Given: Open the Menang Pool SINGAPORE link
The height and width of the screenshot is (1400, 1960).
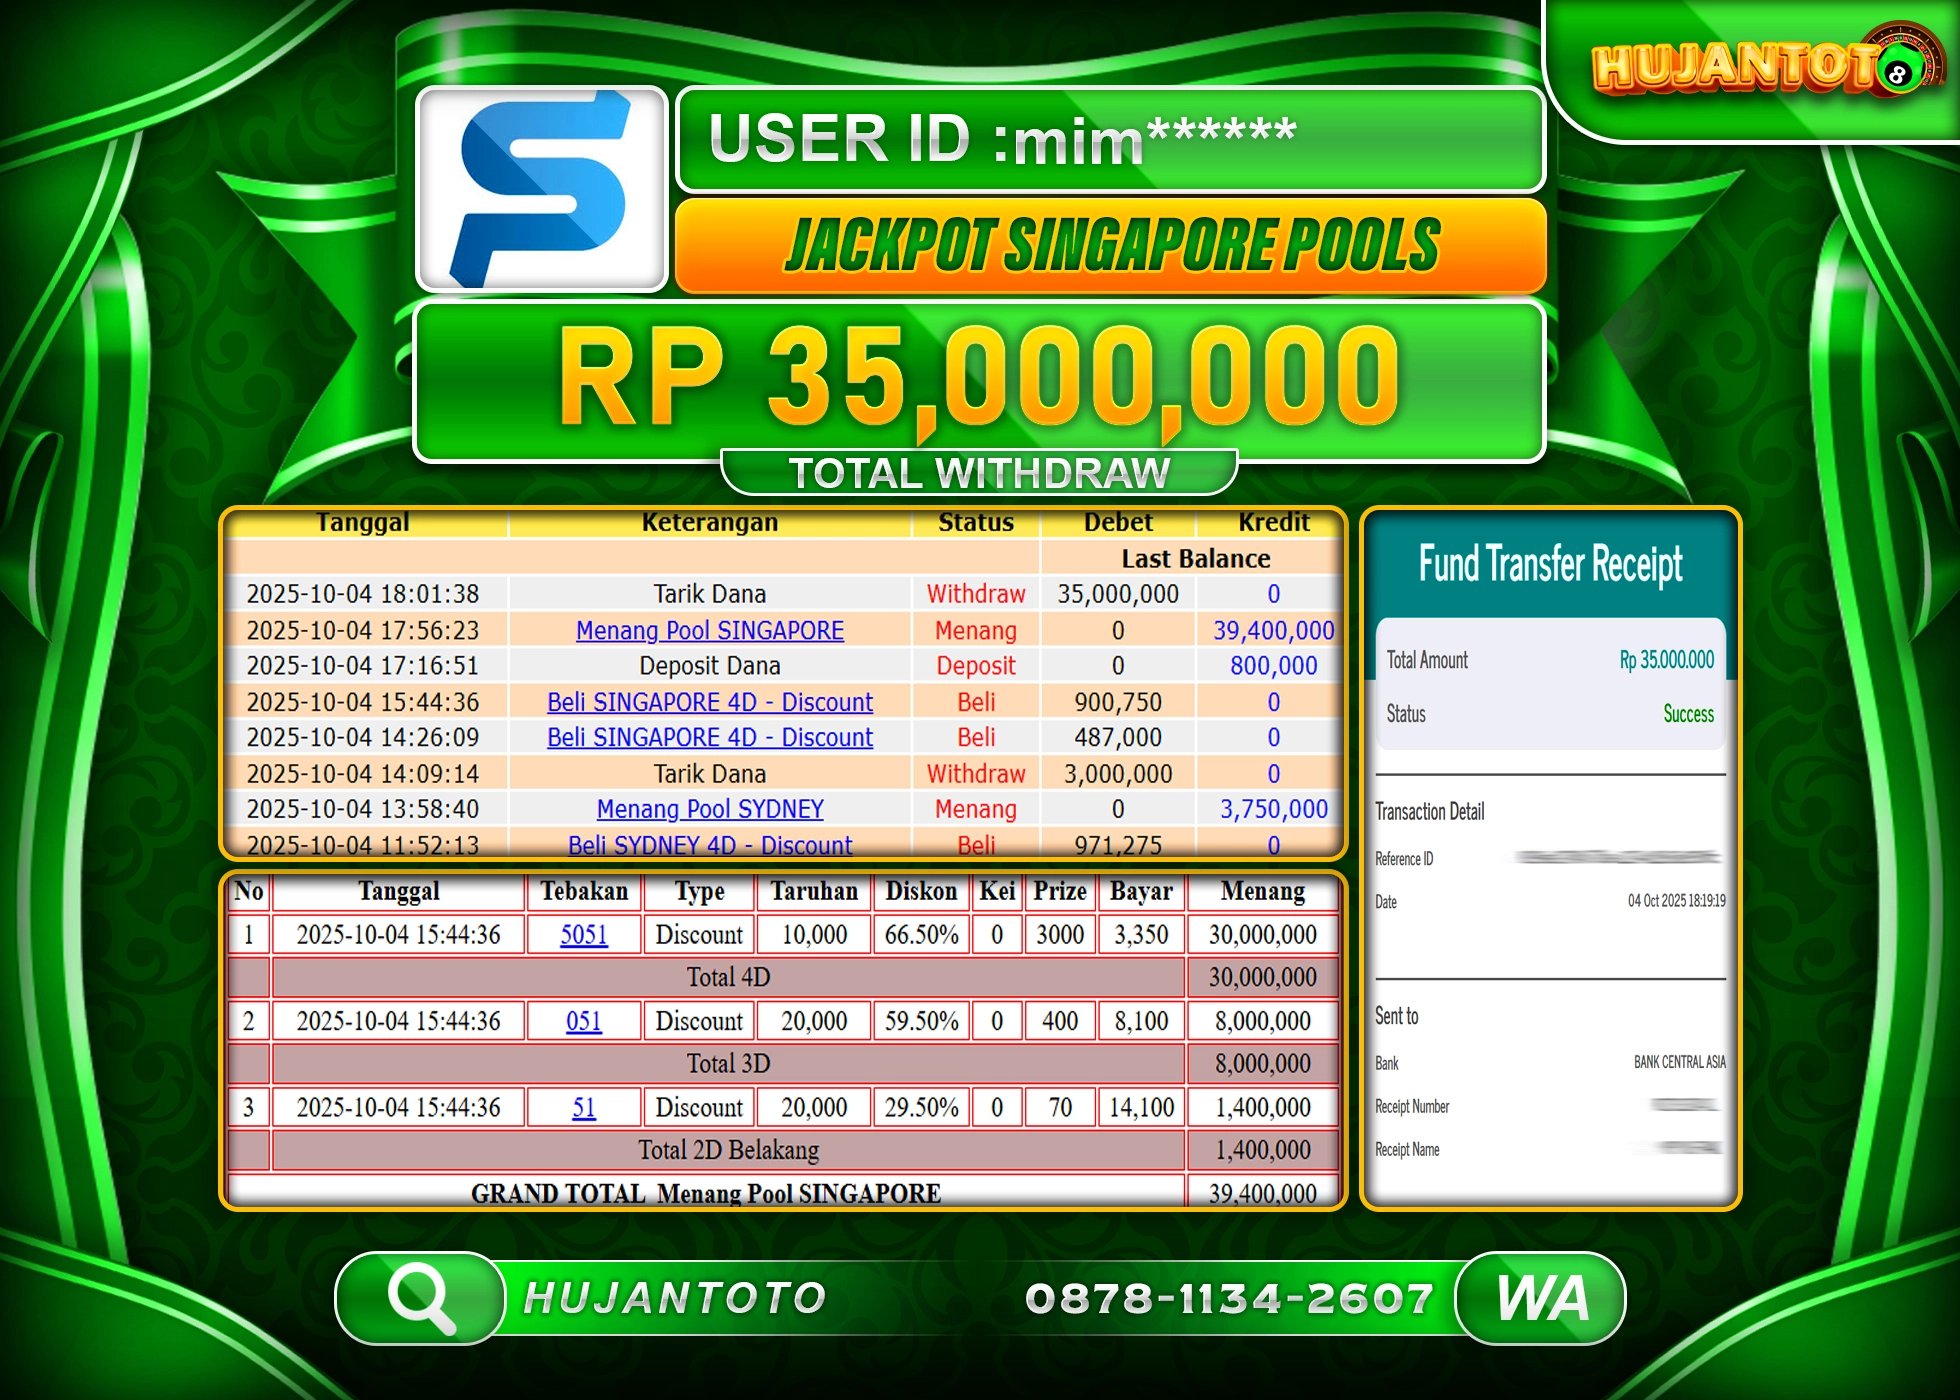Looking at the screenshot, I should [x=708, y=630].
